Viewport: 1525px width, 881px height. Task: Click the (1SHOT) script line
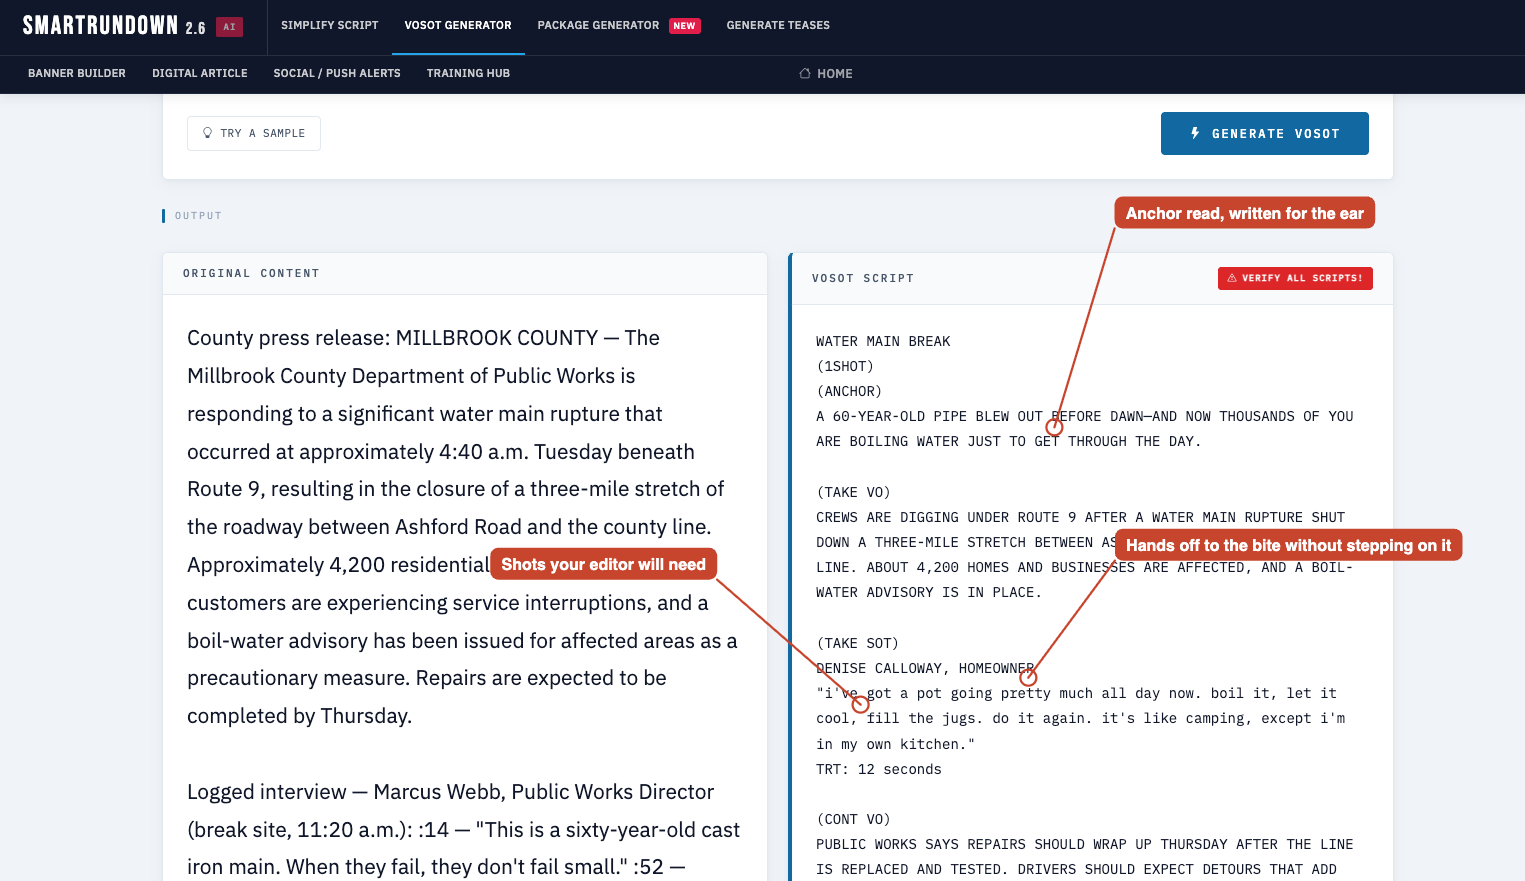point(845,366)
